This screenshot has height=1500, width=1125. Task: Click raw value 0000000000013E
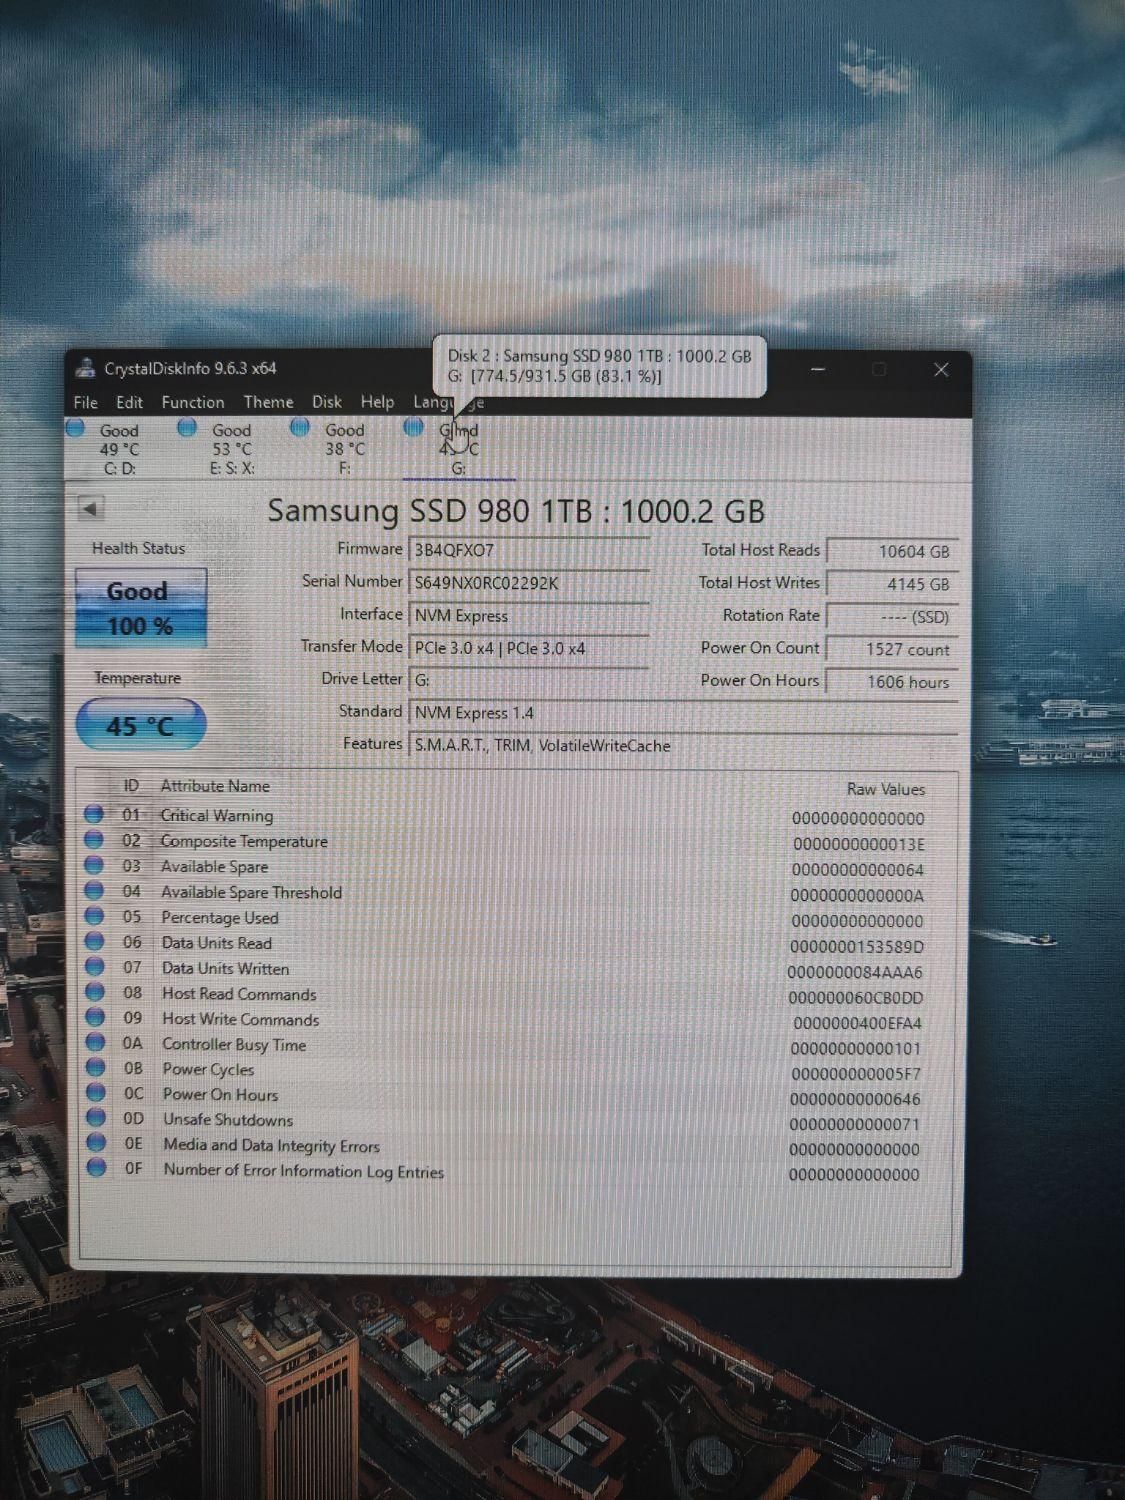pos(859,844)
